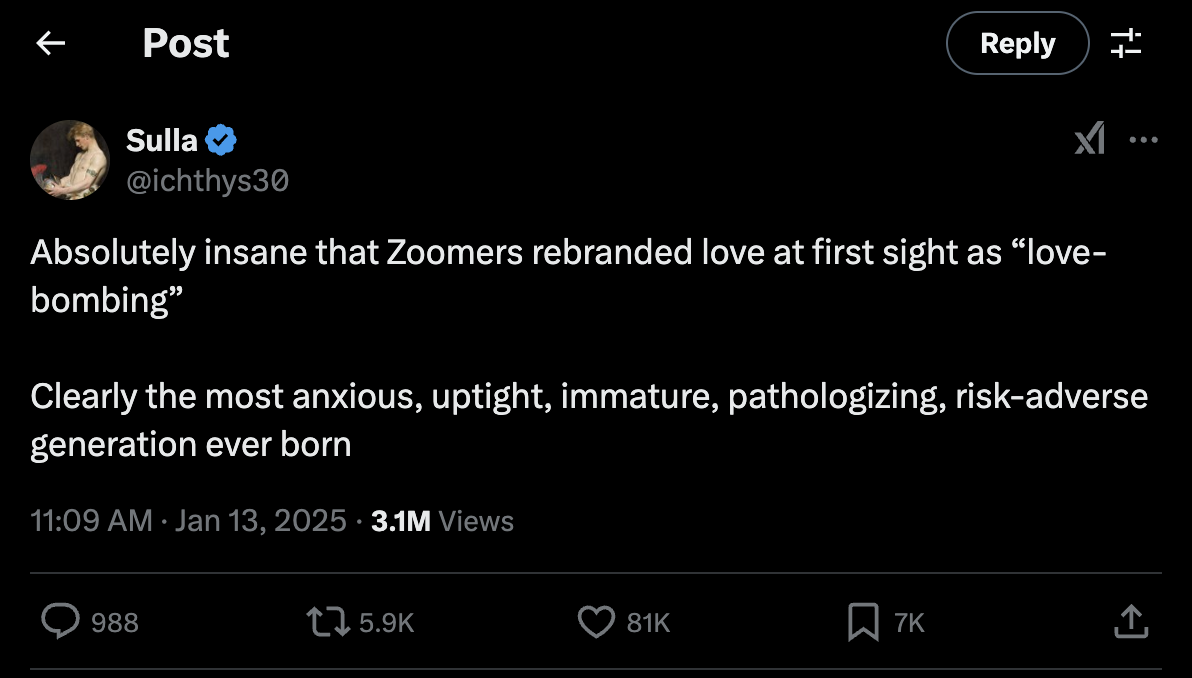Screen dimensions: 1192x678
Task: Like the post with the heart icon
Action: [x=596, y=622]
